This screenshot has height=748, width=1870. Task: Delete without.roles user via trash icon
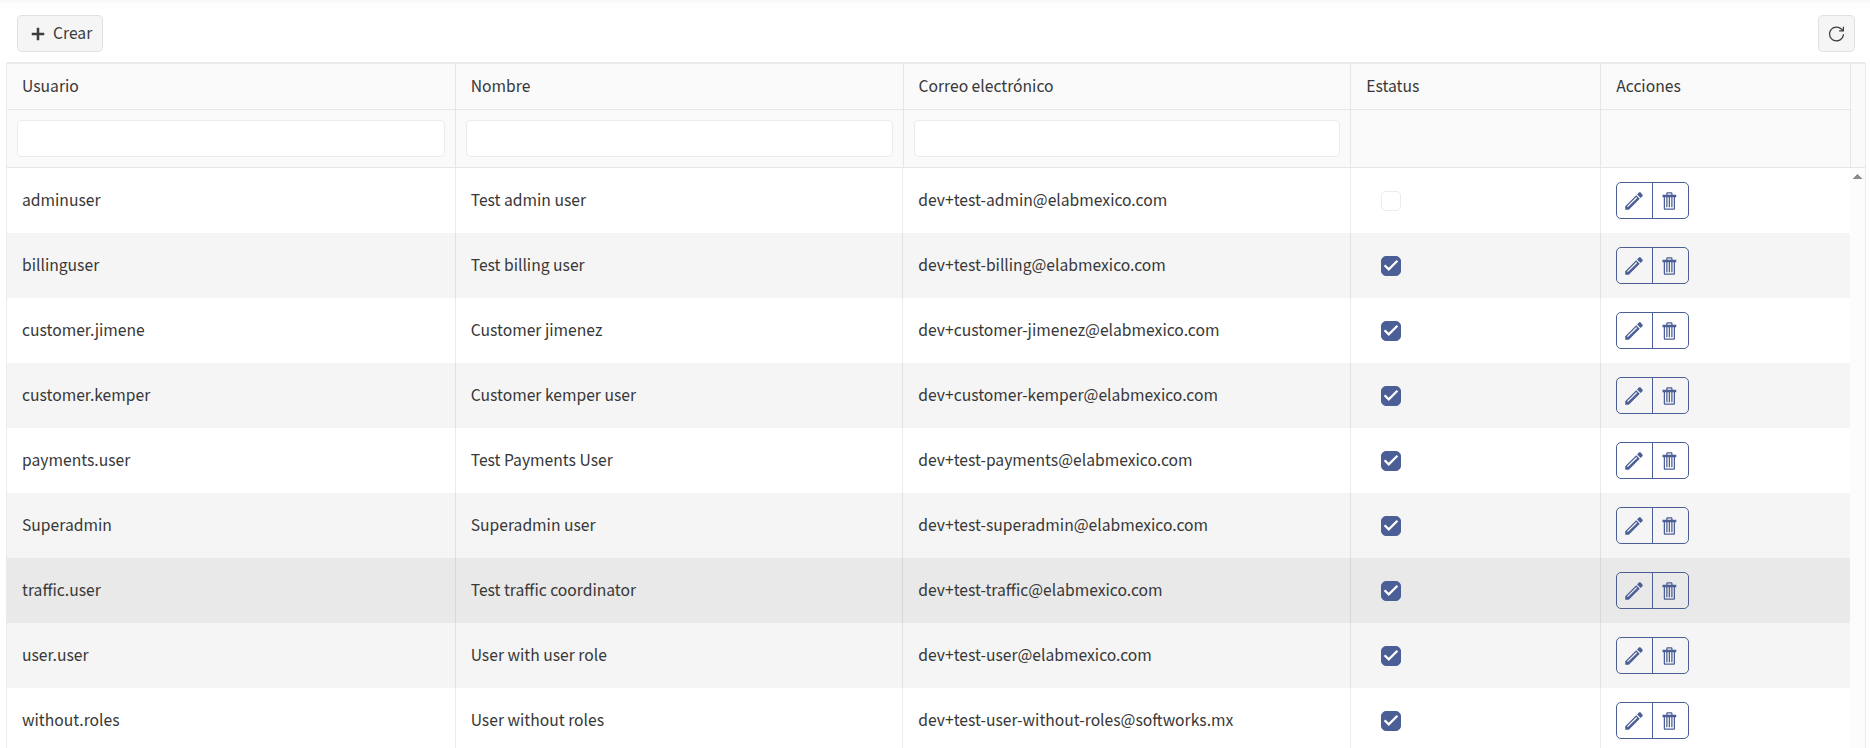[x=1670, y=721]
